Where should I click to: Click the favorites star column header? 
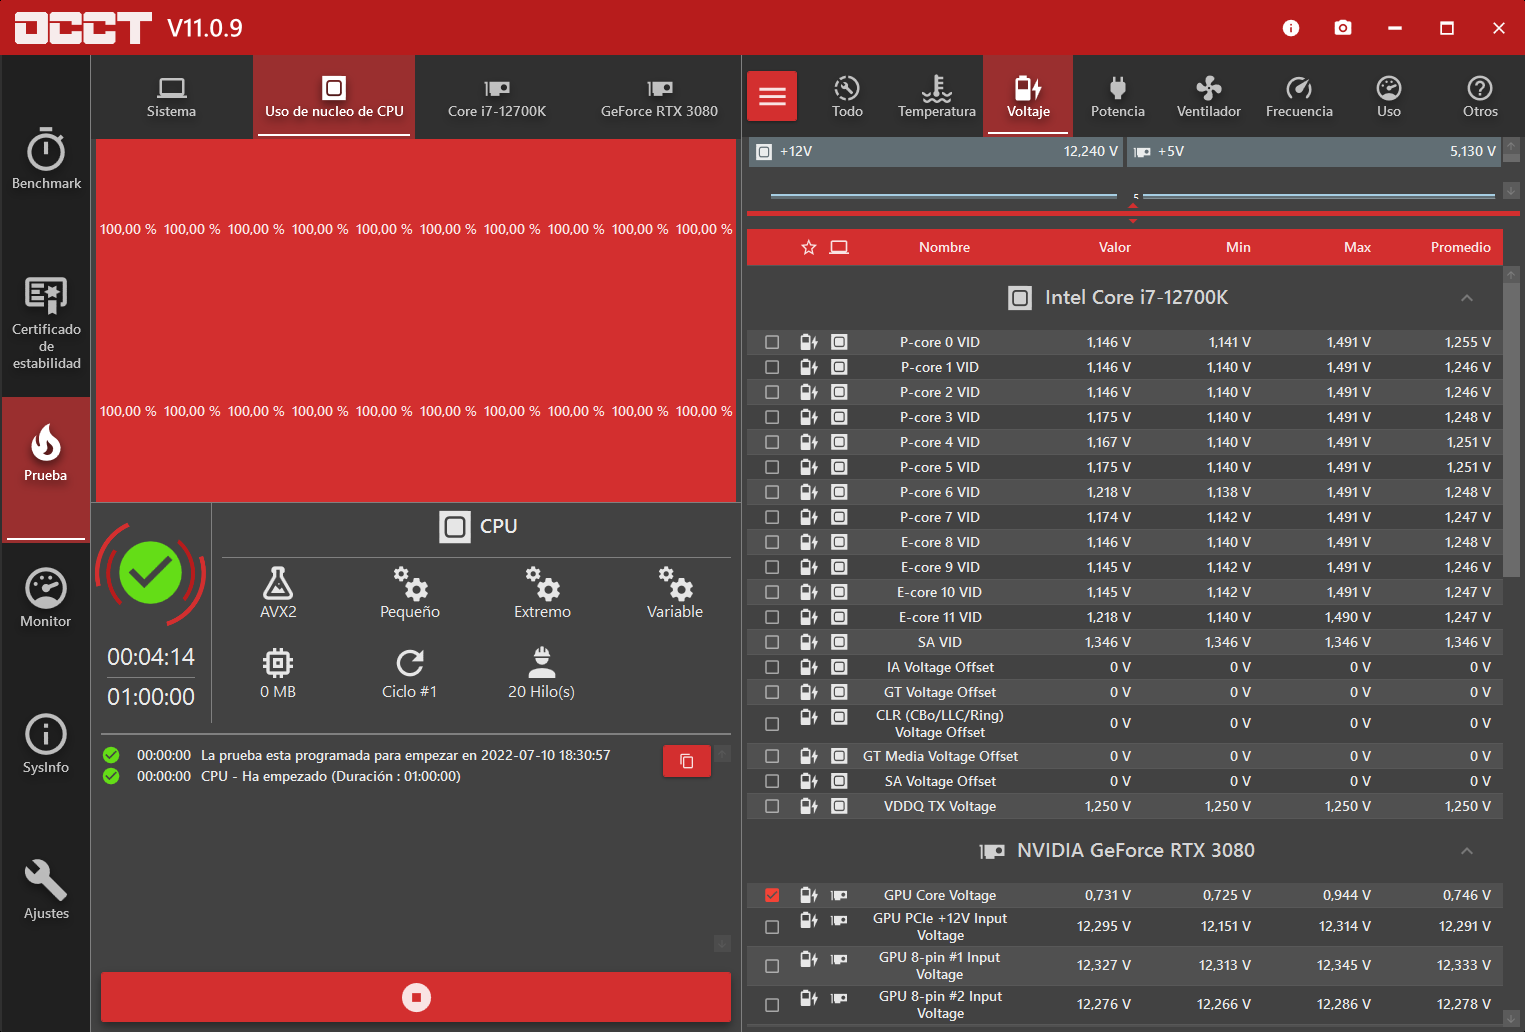coord(809,247)
